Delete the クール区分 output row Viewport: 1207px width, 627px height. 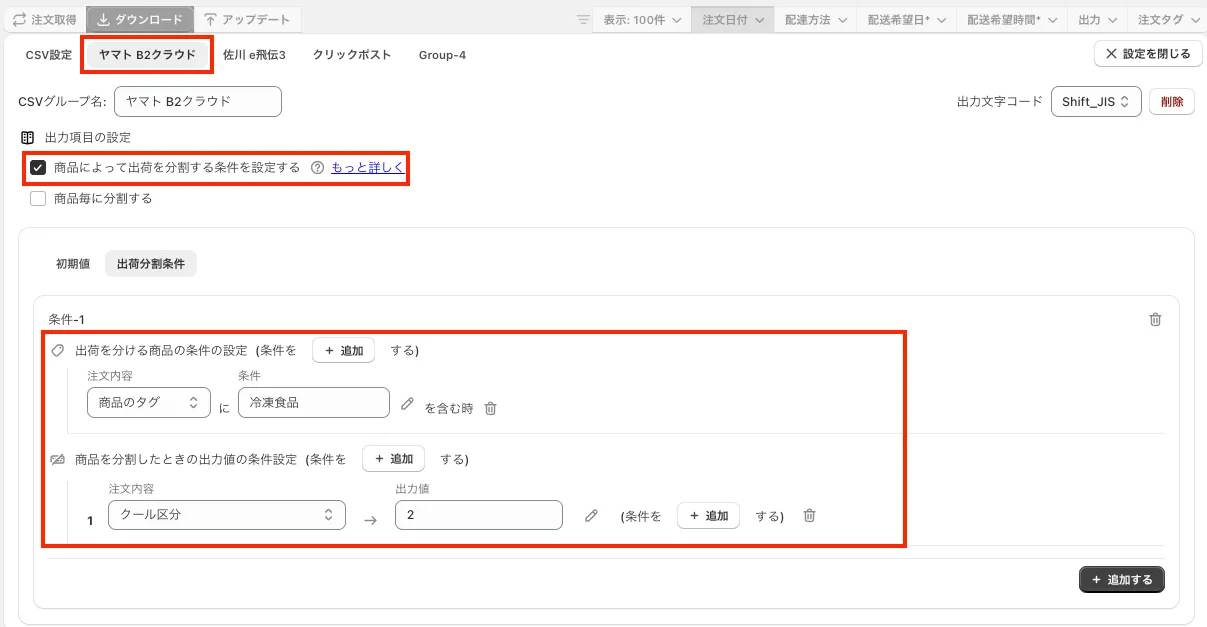click(810, 515)
